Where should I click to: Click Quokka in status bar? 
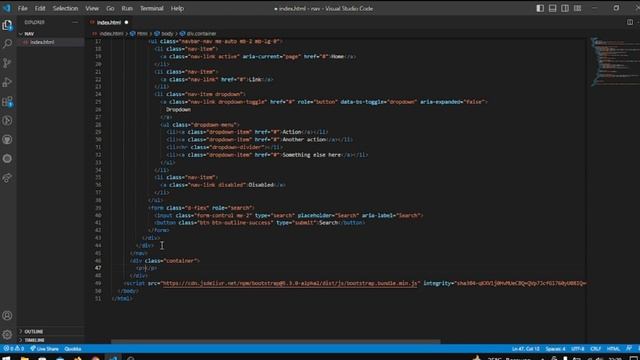pyautogui.click(x=73, y=349)
